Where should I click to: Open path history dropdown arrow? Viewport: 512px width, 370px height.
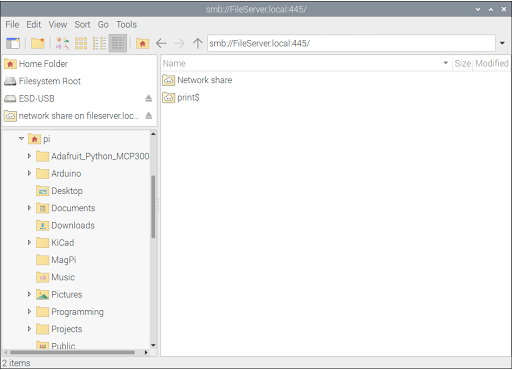pyautogui.click(x=502, y=43)
